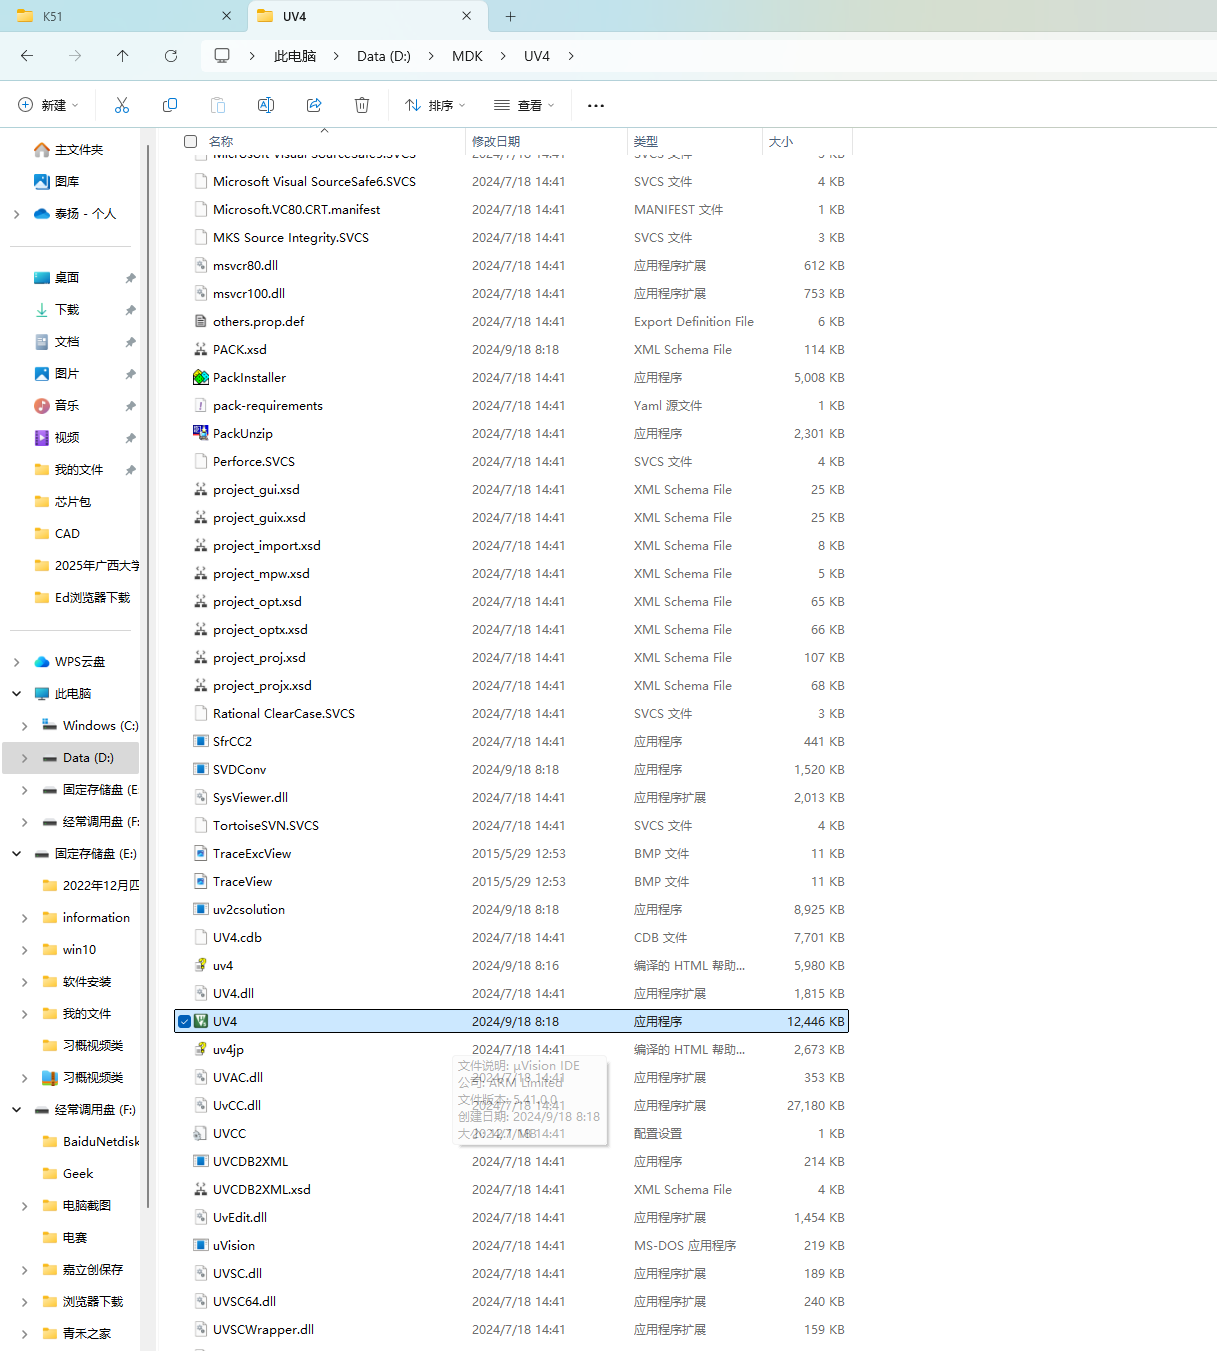Click the computer icon in address bar
This screenshot has height=1351, width=1217.
222,56
